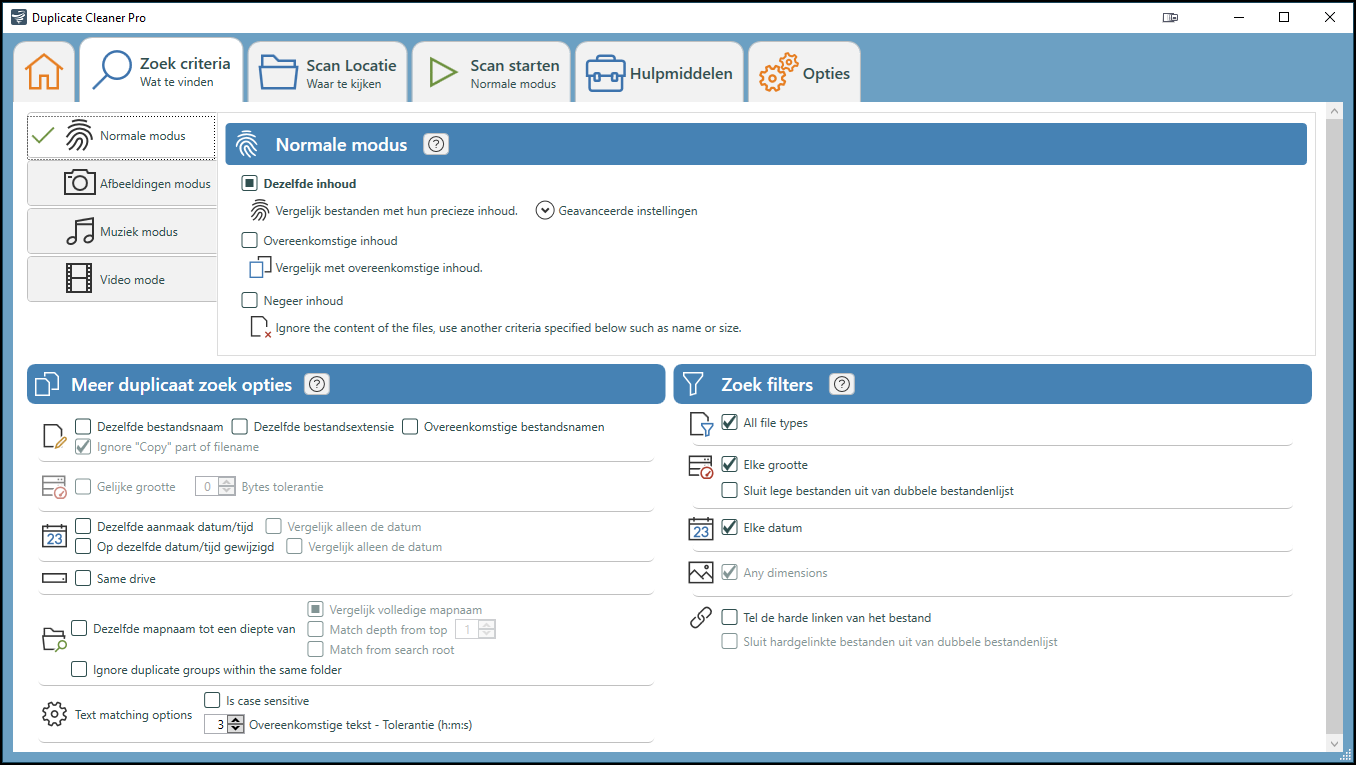Click the calendar icon beside Elke datum
This screenshot has width=1356, height=765.
701,528
